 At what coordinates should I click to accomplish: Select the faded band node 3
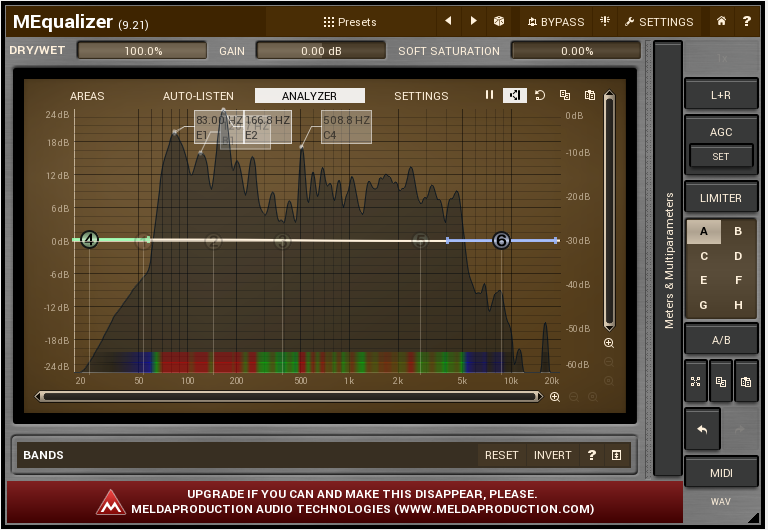(x=282, y=241)
